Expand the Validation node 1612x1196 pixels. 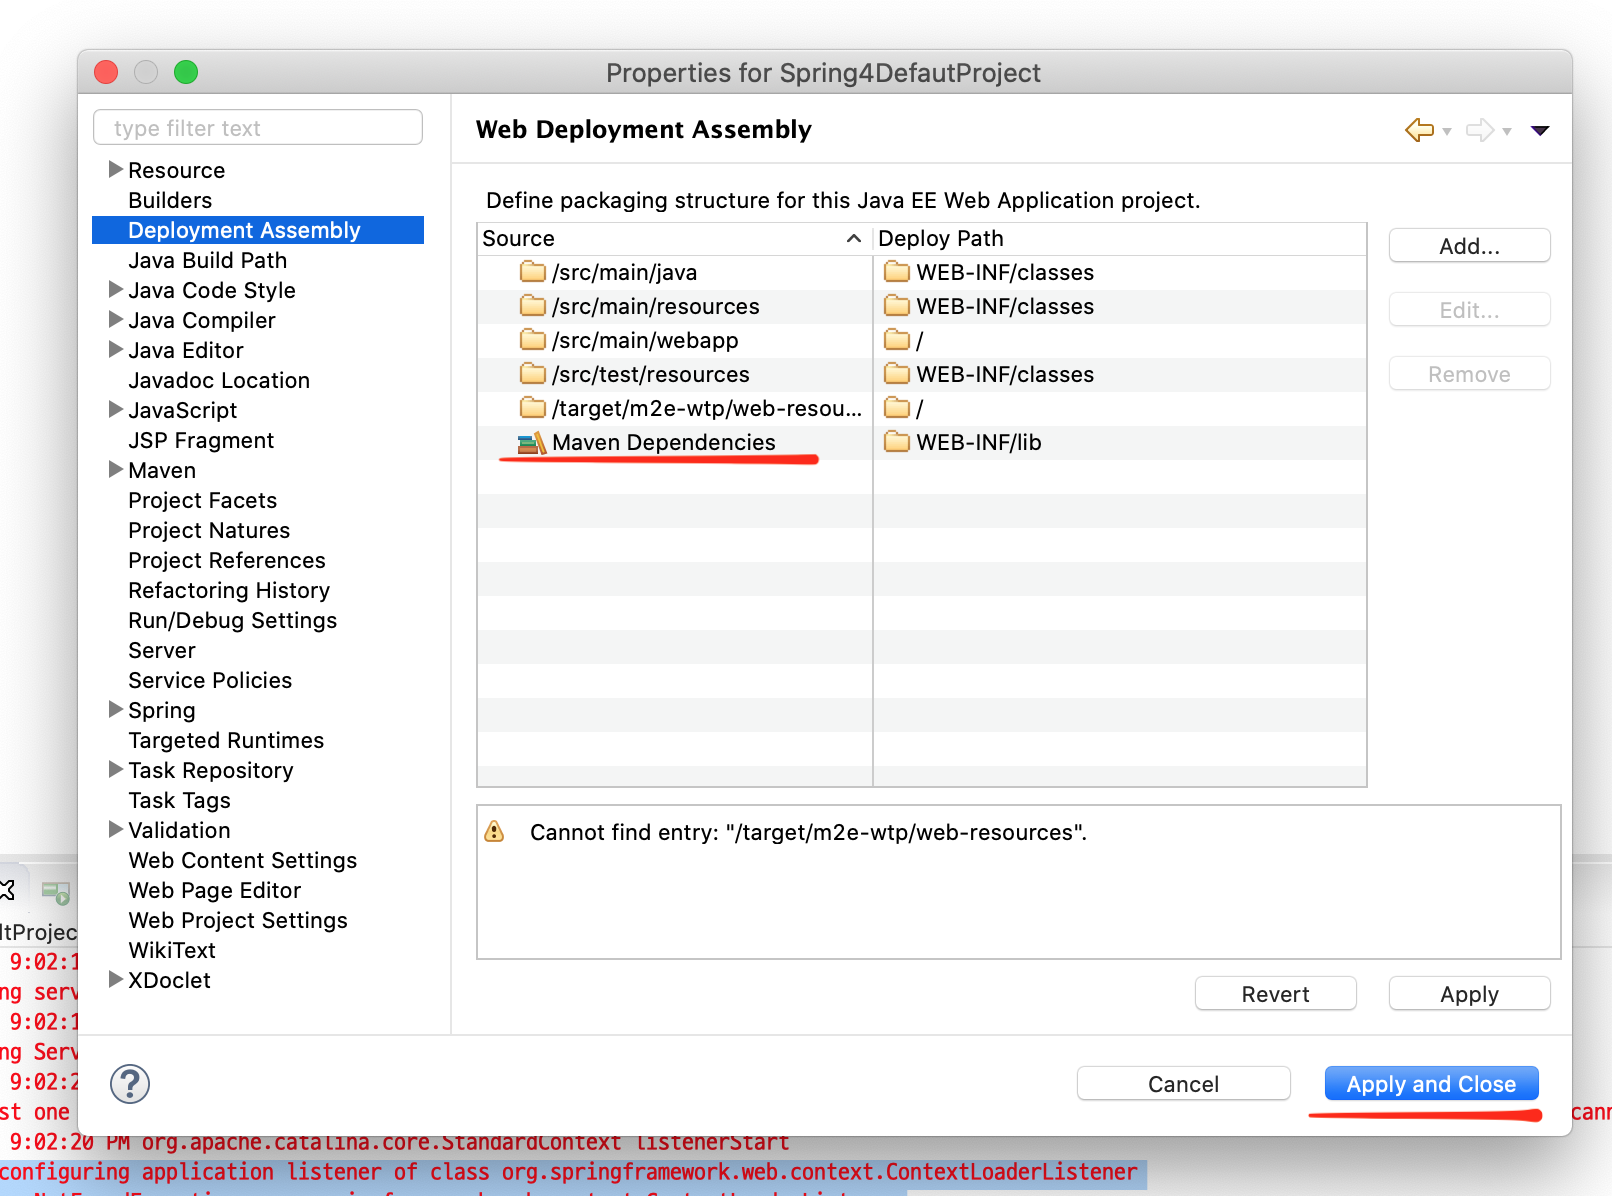click(115, 829)
